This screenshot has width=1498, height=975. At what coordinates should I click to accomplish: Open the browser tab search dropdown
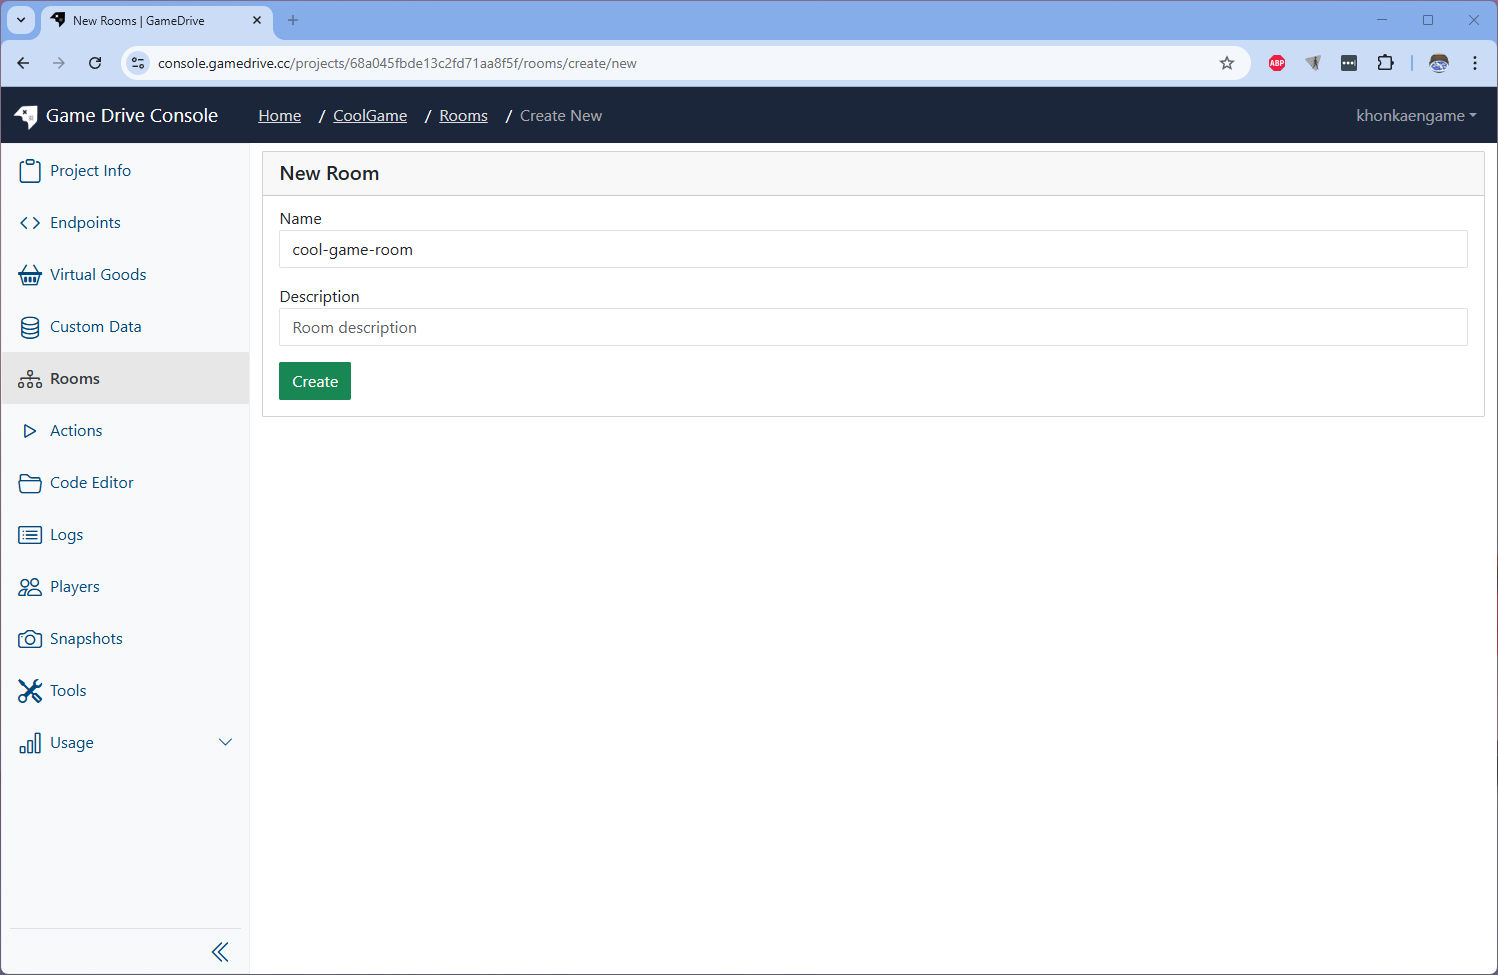21,20
